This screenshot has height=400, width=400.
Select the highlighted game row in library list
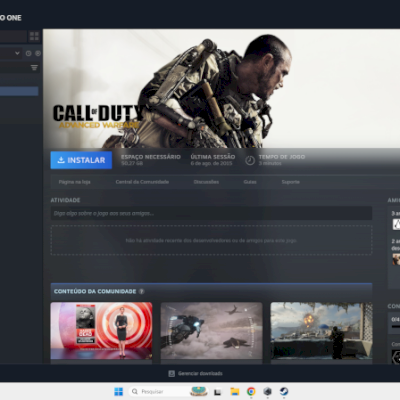[19, 91]
